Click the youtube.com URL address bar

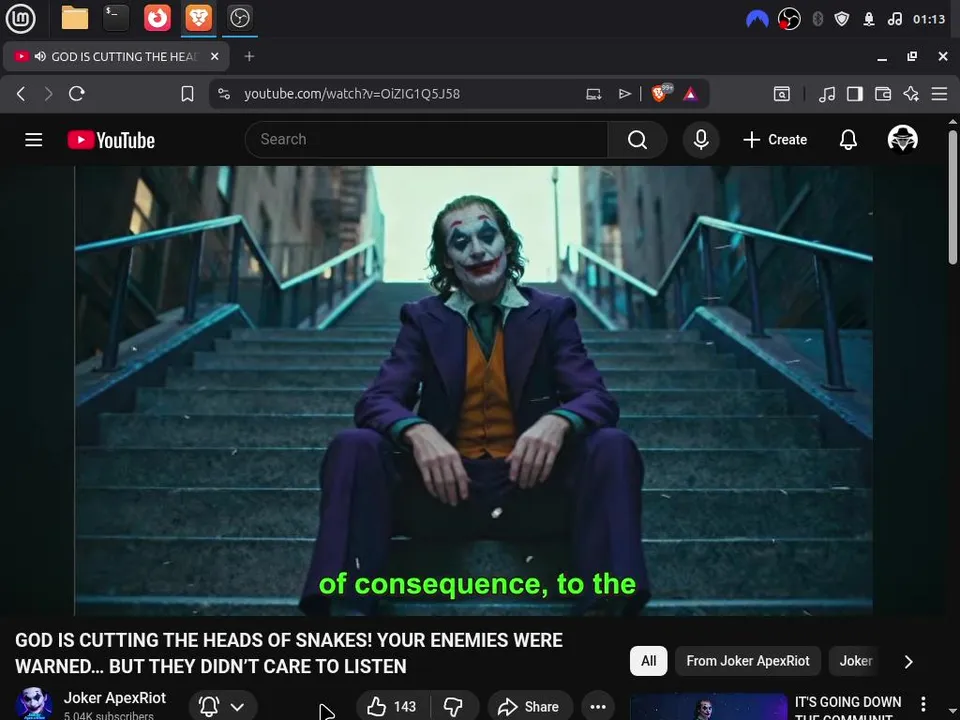(x=352, y=94)
